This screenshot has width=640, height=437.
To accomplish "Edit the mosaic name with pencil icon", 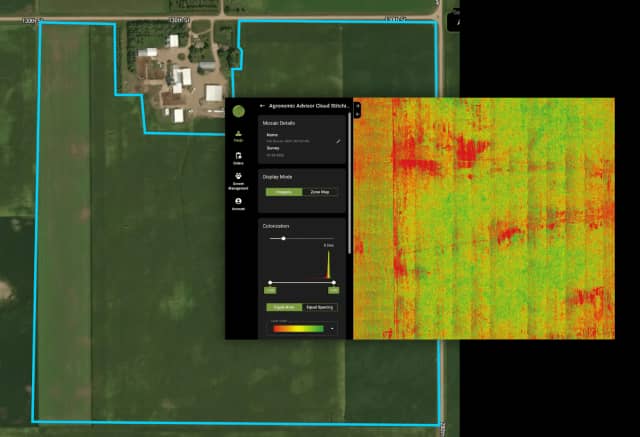I will 338,141.
